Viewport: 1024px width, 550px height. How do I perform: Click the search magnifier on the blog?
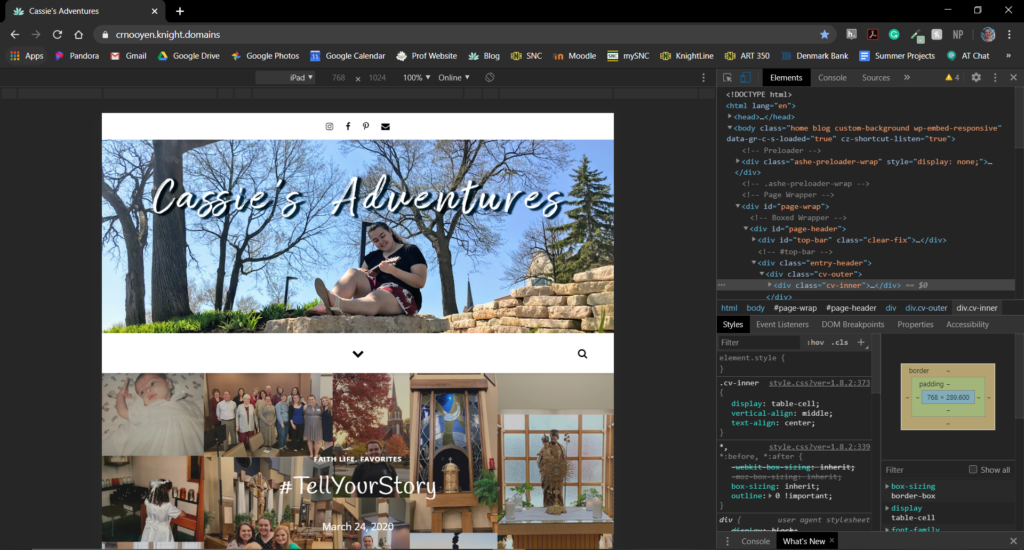click(582, 354)
